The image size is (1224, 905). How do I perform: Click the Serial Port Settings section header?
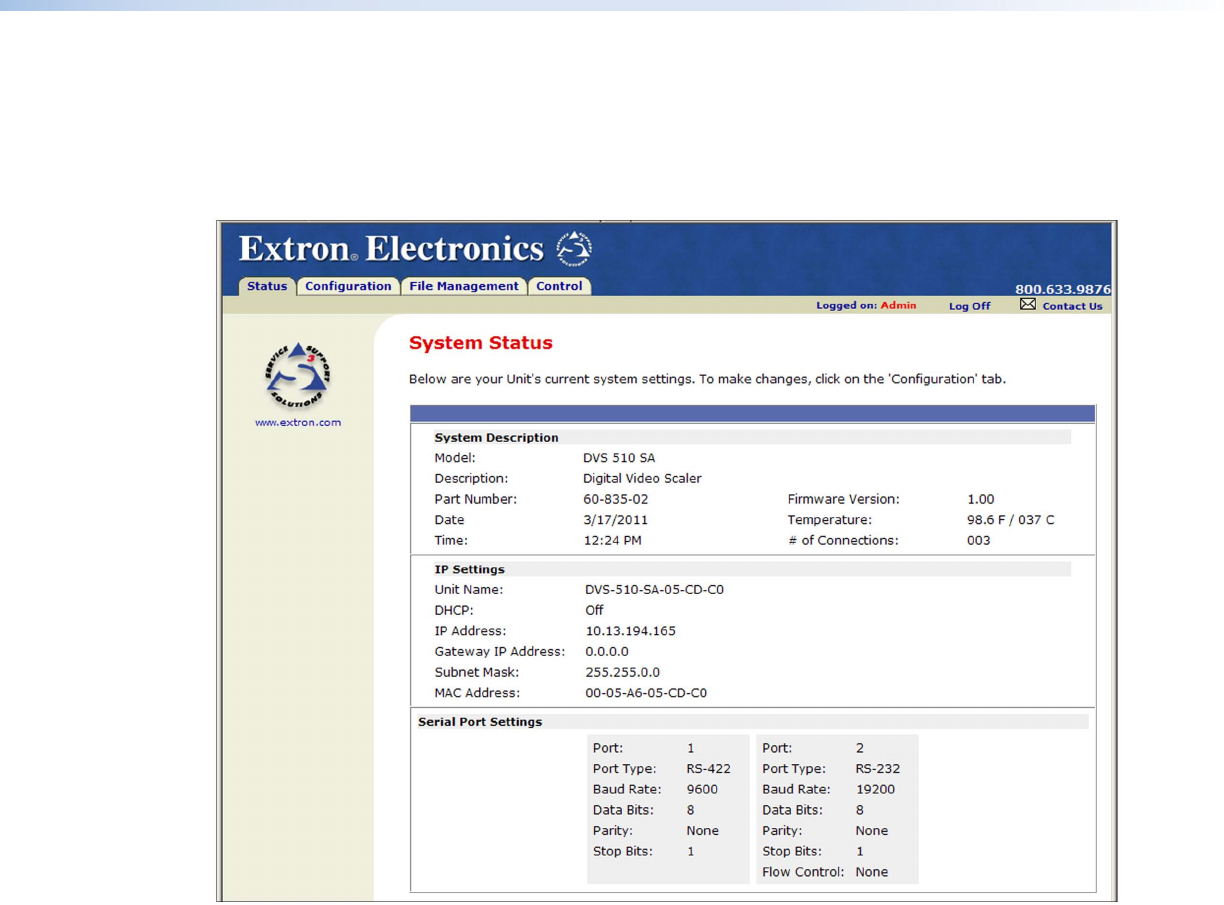coord(480,721)
